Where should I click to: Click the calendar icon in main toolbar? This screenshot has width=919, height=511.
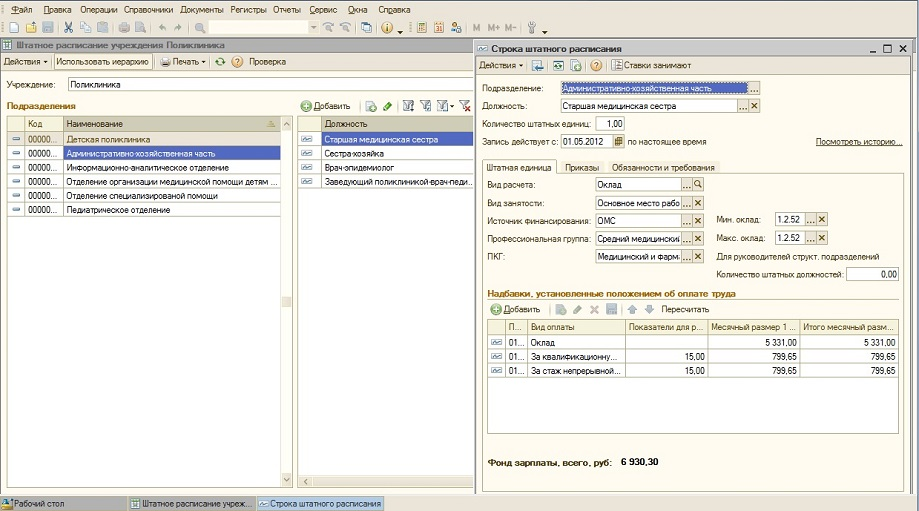coord(439,27)
